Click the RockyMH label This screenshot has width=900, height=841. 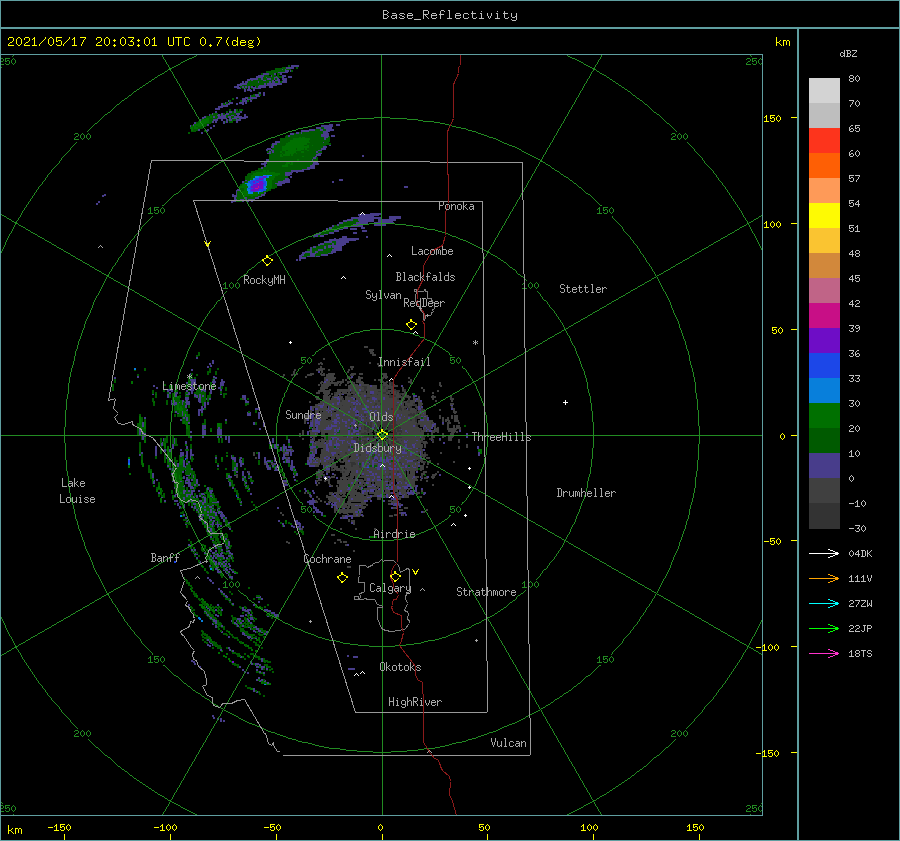pyautogui.click(x=264, y=280)
